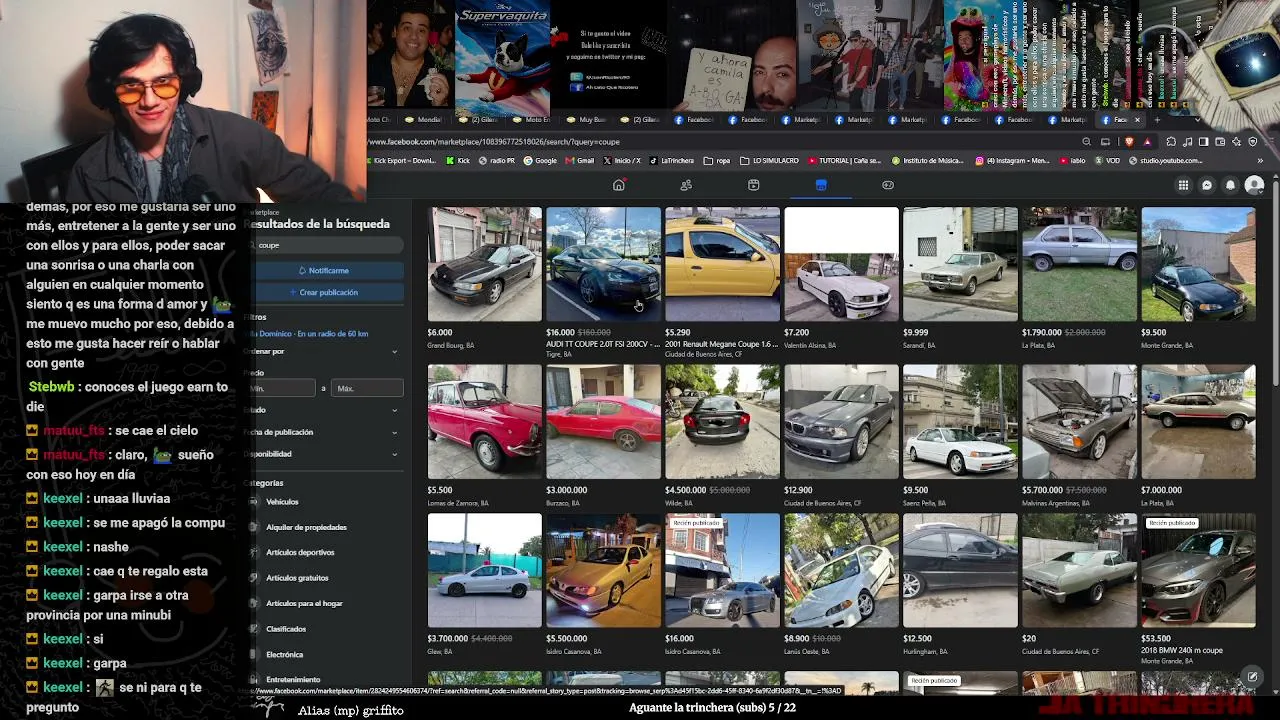Screen dimensions: 1280x720
Task: Open the Gmail bookmark
Action: [x=580, y=160]
